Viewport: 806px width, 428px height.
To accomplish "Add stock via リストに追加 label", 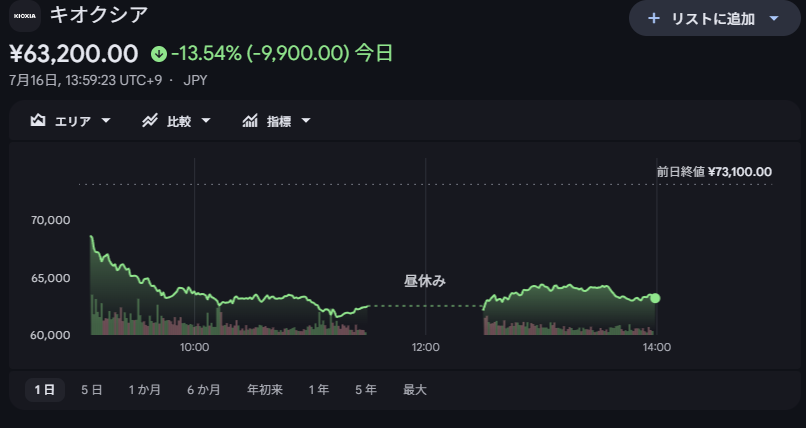I will [713, 19].
